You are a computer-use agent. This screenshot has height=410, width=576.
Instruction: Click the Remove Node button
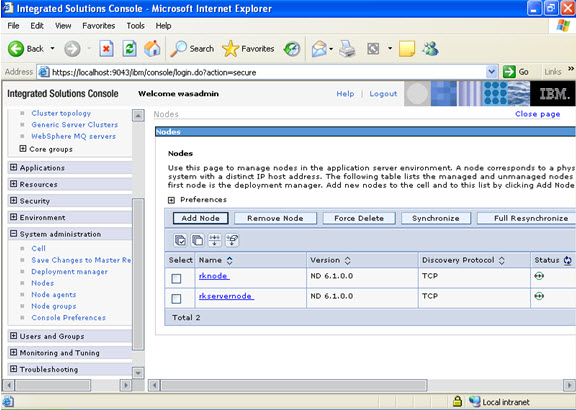click(275, 218)
